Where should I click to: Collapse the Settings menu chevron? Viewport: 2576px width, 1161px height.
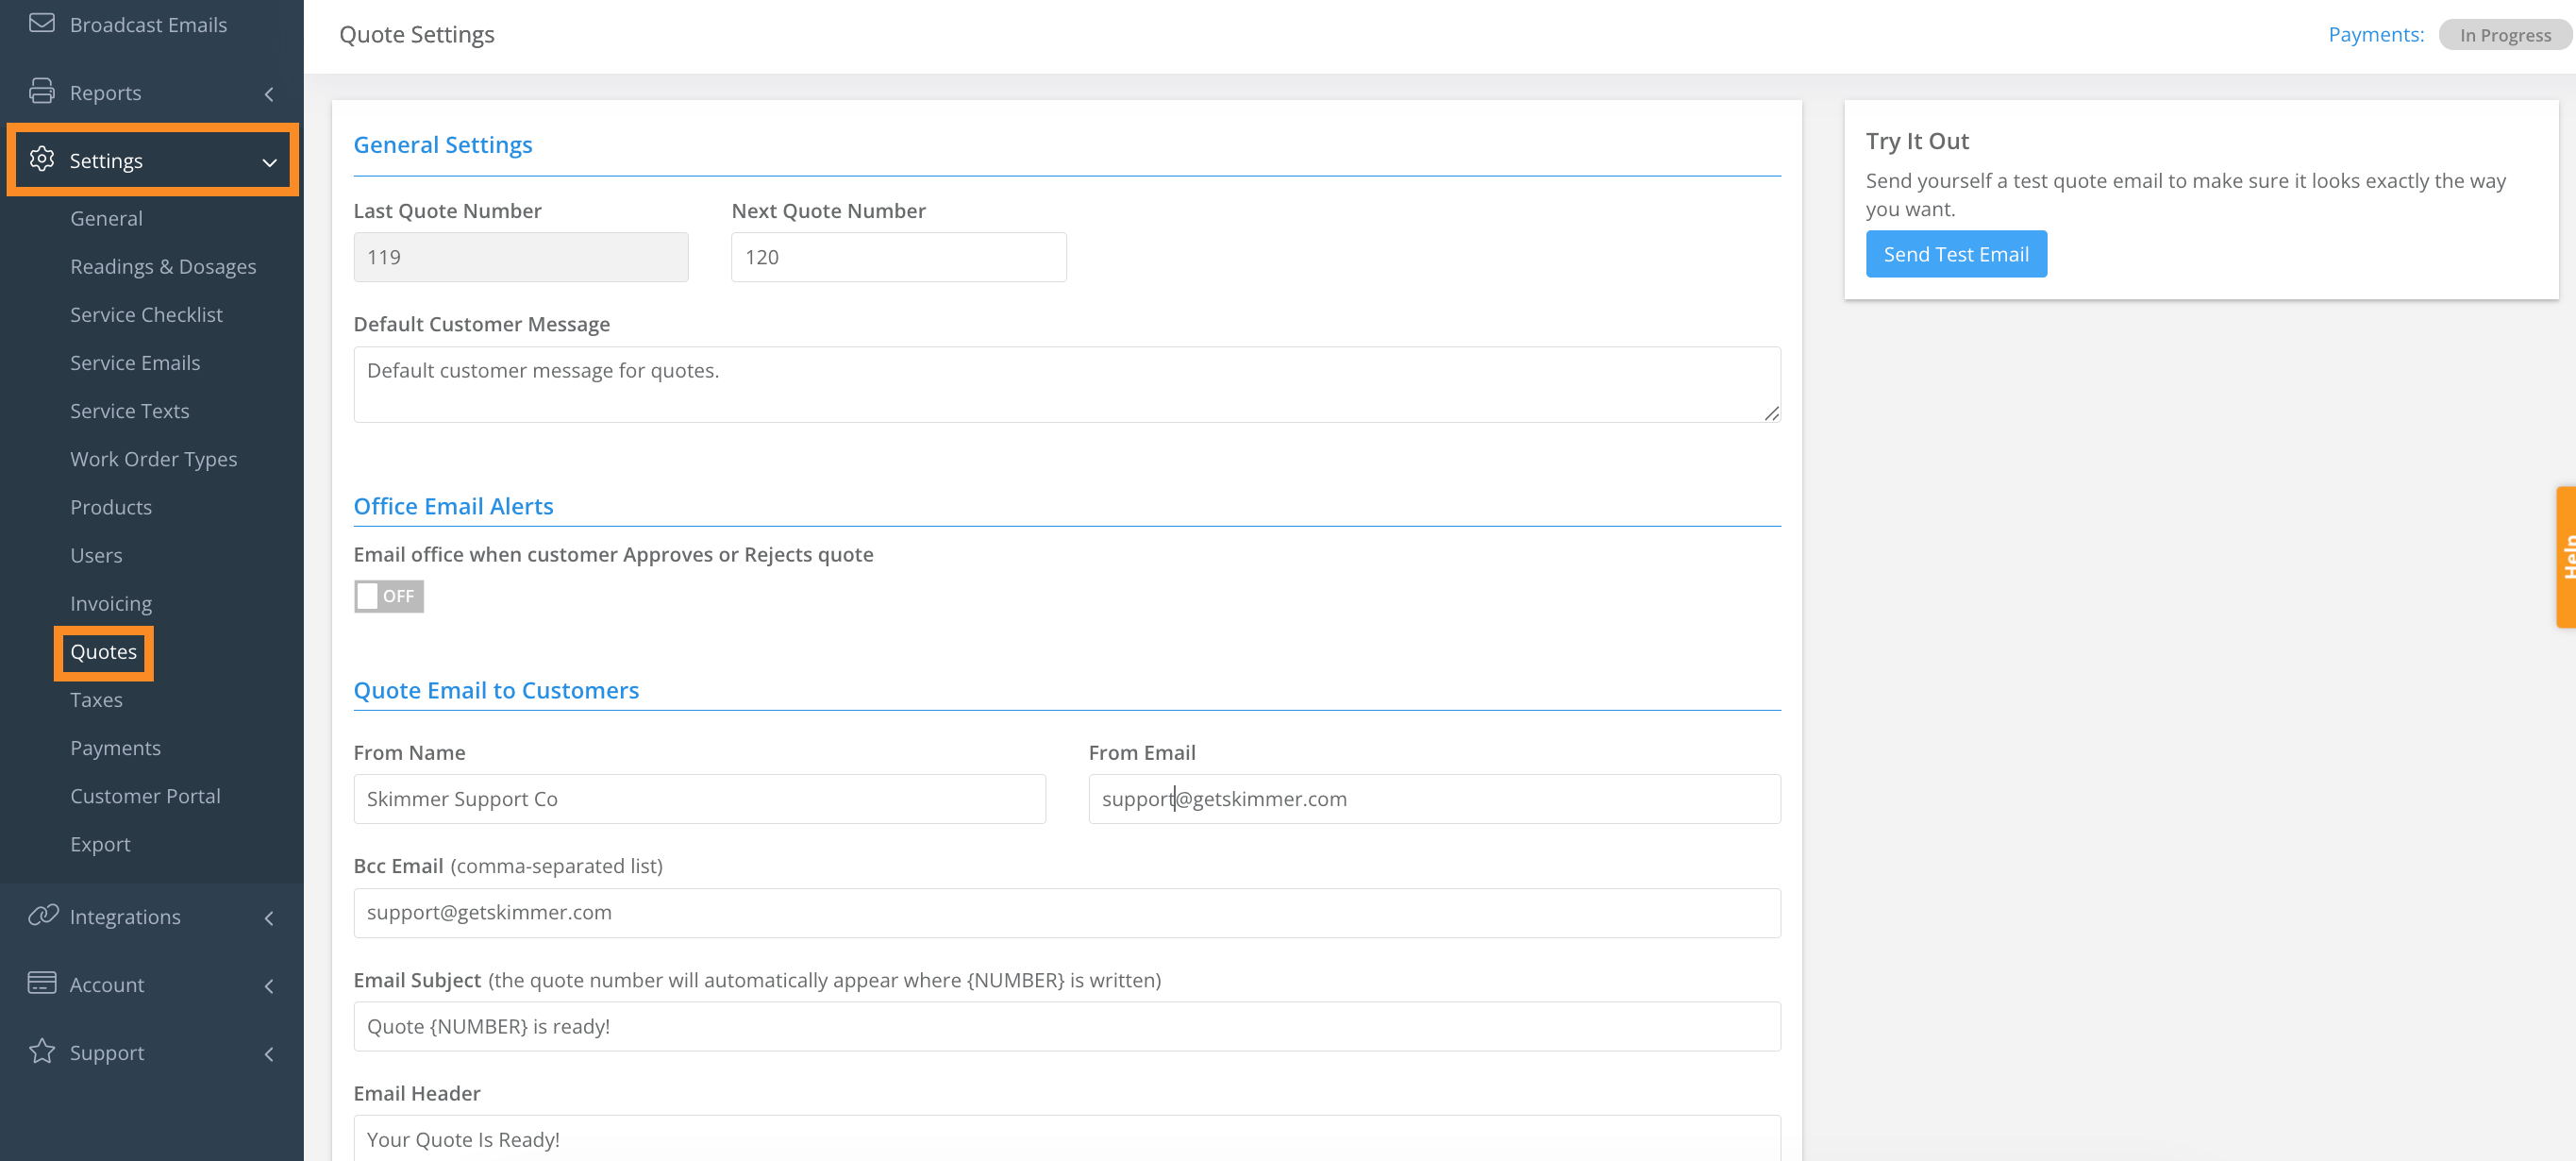pos(270,162)
